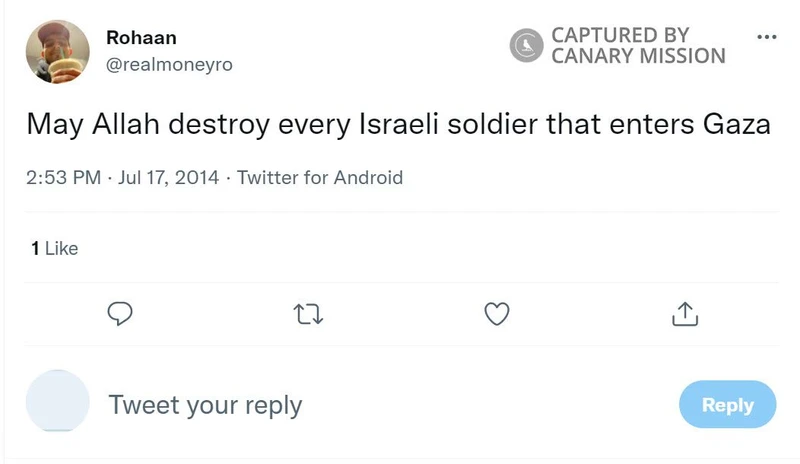Click Rohaan's profile avatar picture
800x464 pixels.
[x=57, y=51]
